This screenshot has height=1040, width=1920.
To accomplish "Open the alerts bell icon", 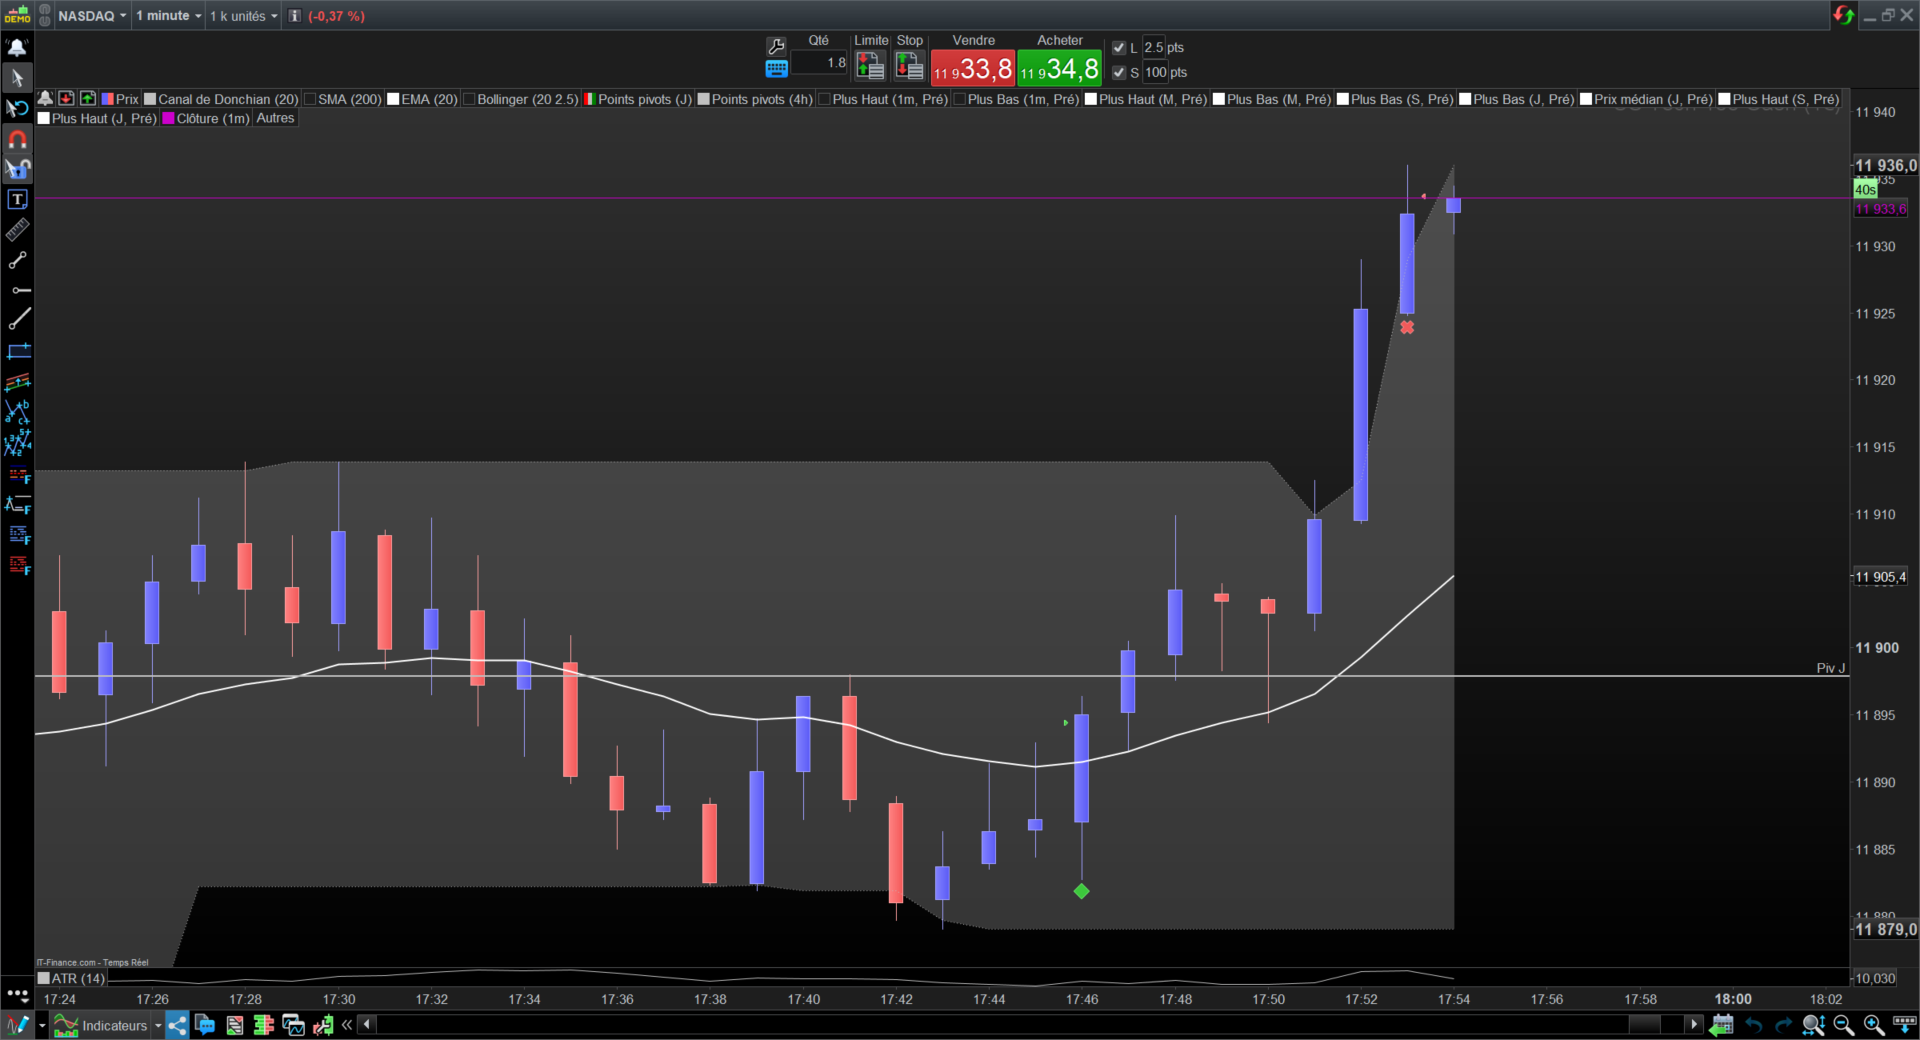I will tap(17, 47).
